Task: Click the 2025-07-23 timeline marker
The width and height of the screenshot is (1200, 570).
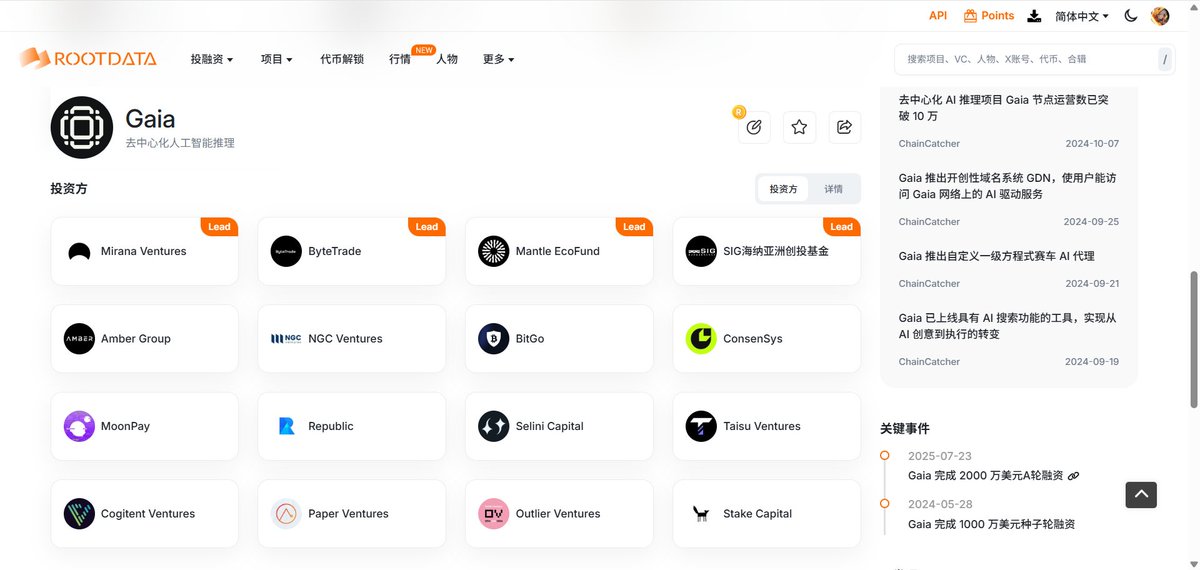Action: (885, 456)
